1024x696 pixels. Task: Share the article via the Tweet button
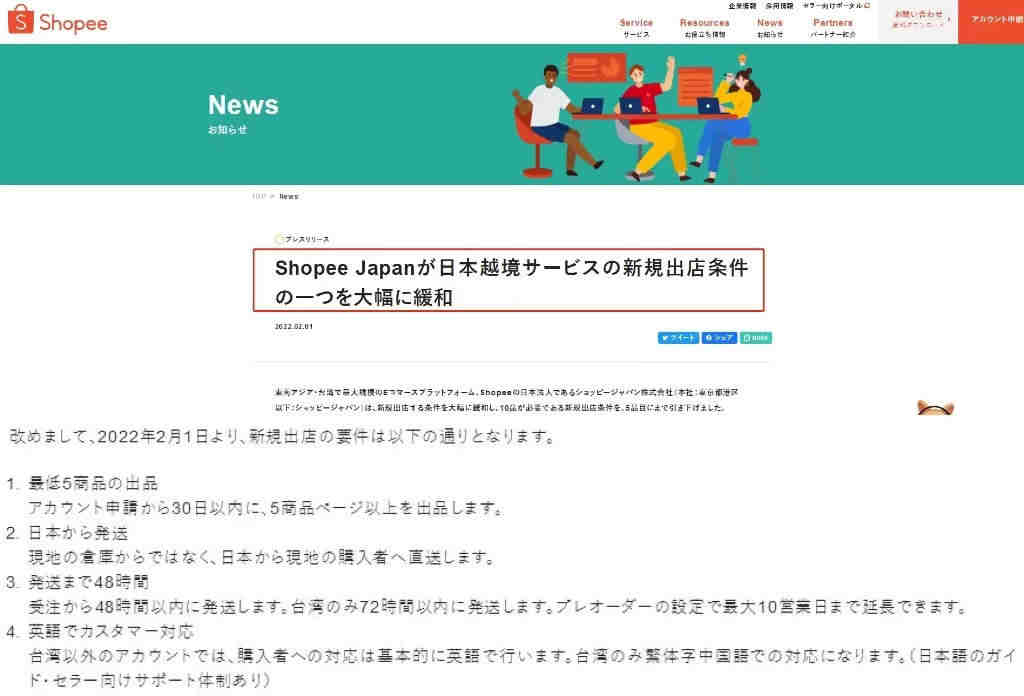[678, 338]
